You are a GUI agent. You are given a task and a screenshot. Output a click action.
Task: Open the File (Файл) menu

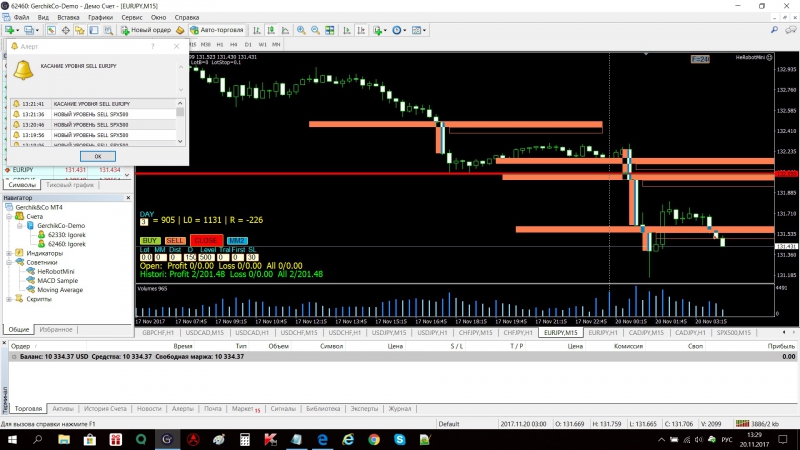[x=21, y=17]
